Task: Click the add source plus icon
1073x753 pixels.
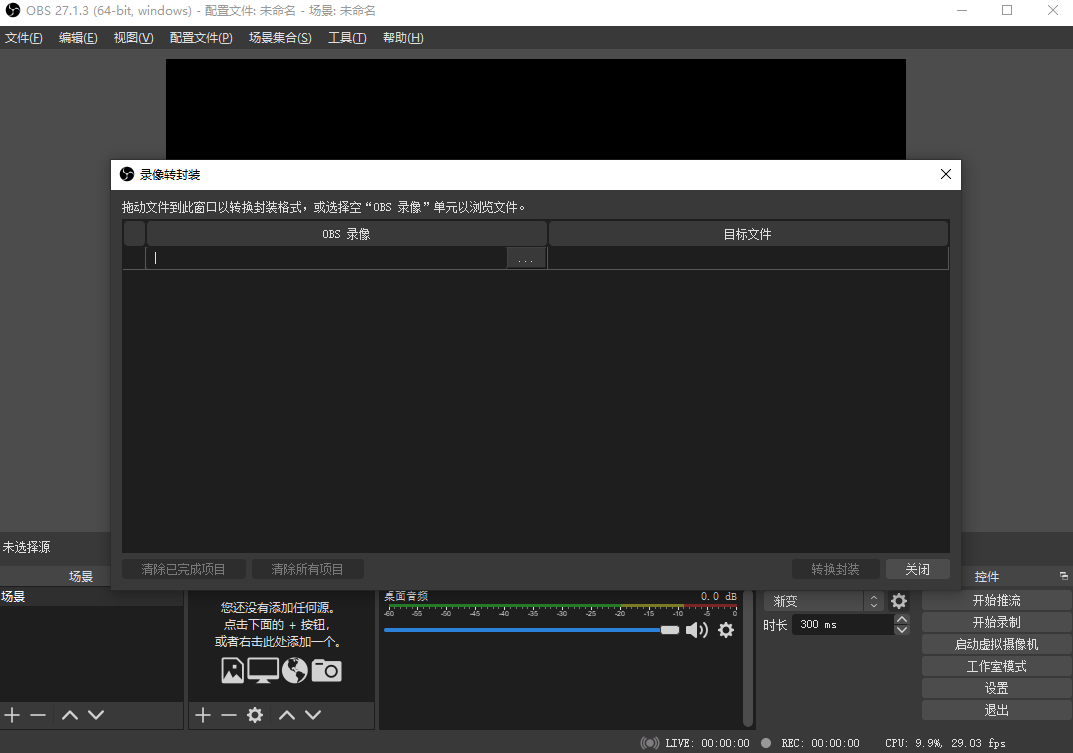Action: [203, 715]
